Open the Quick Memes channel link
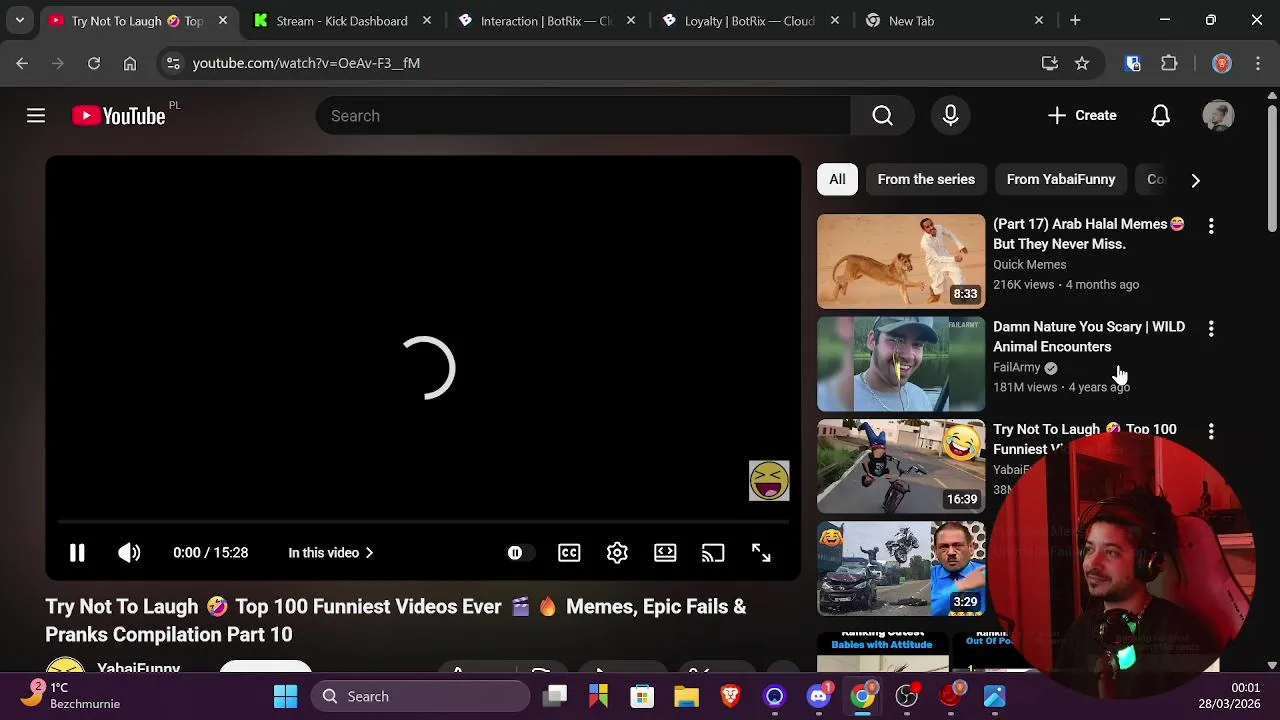This screenshot has height=720, width=1280. (x=1029, y=265)
